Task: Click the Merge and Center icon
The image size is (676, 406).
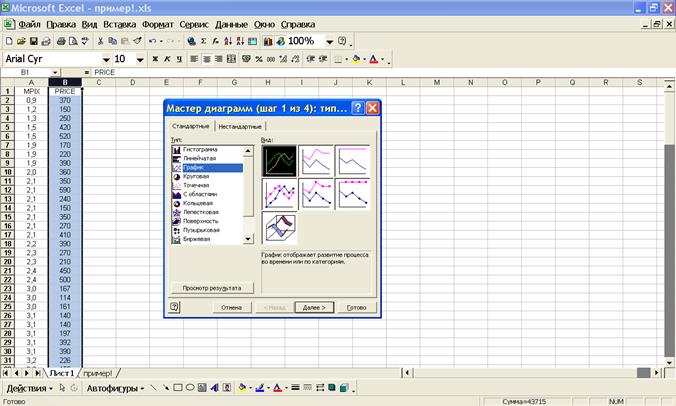Action: [x=232, y=59]
